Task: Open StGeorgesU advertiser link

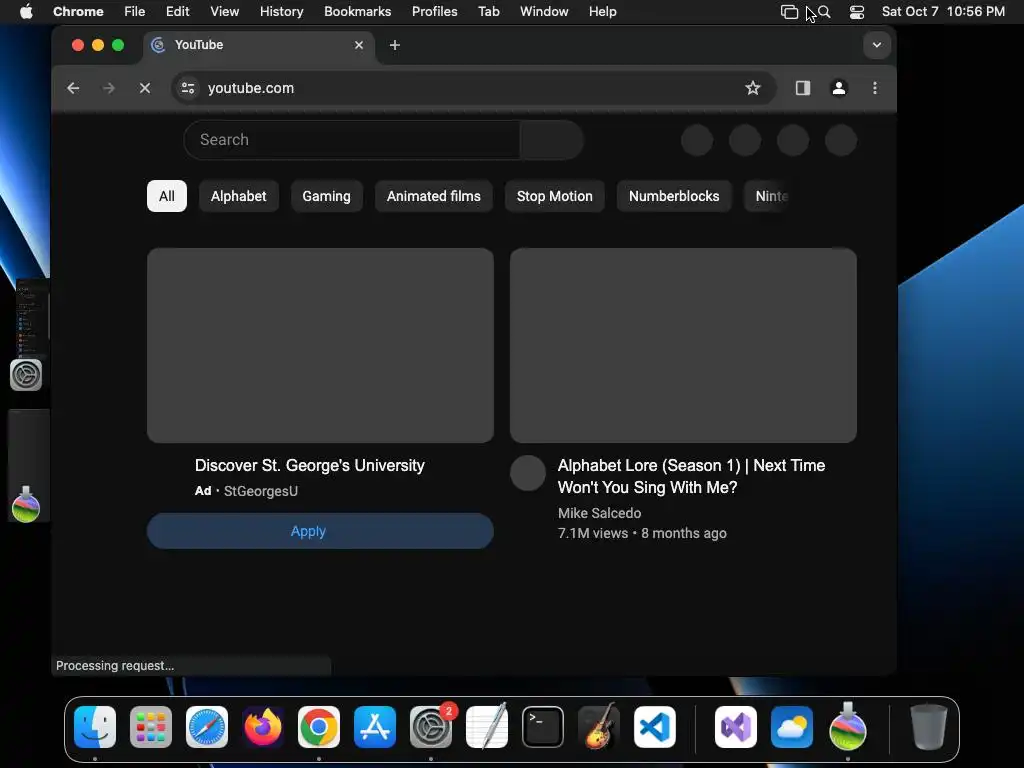Action: tap(261, 491)
